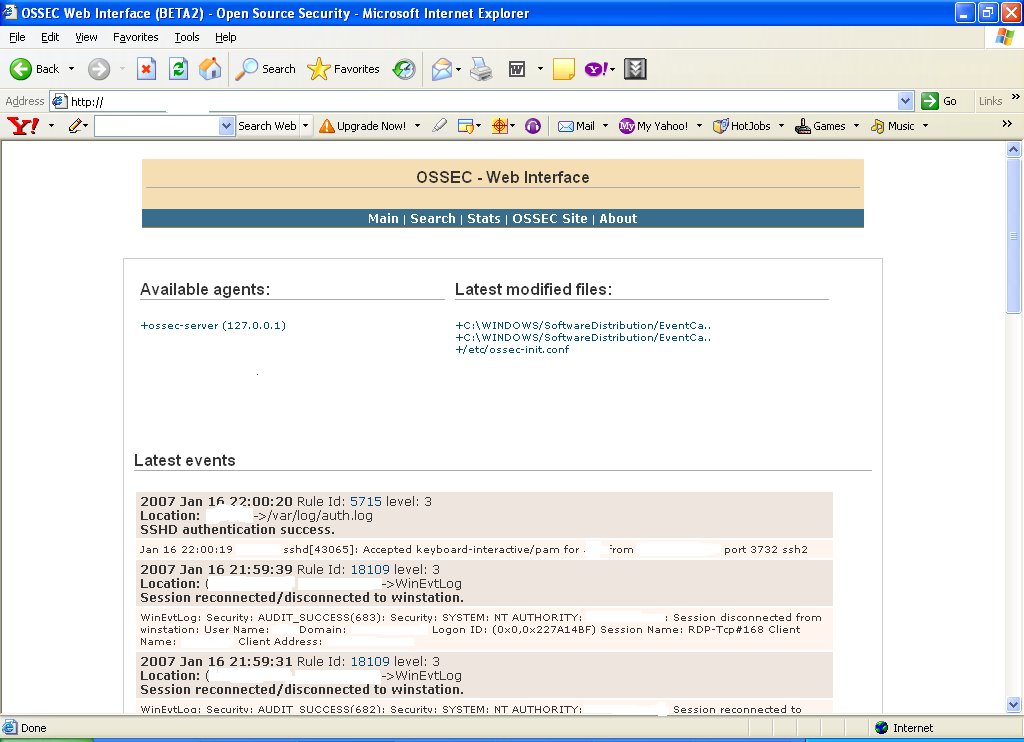The image size is (1024, 742).
Task: Click the Done status bar text
Action: coord(33,728)
